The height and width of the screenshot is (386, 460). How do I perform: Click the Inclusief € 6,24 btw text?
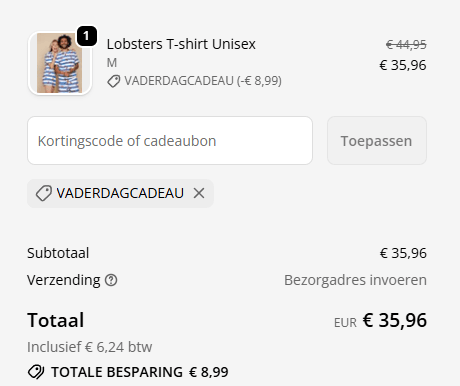tap(90, 347)
